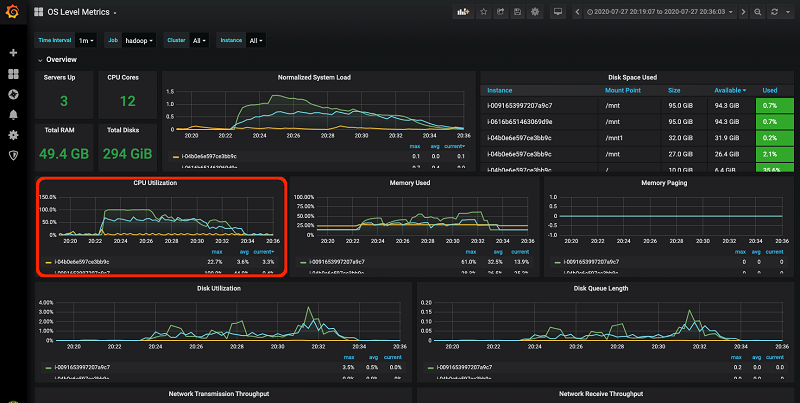Save the dashboard with disk icon

tap(517, 12)
